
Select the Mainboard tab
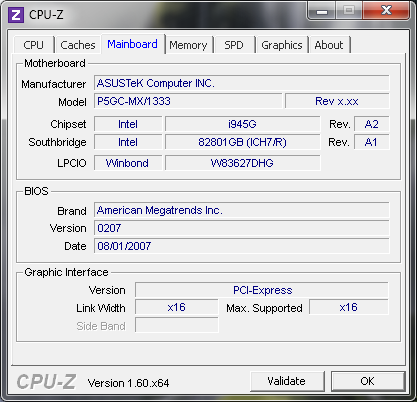pyautogui.click(x=132, y=44)
